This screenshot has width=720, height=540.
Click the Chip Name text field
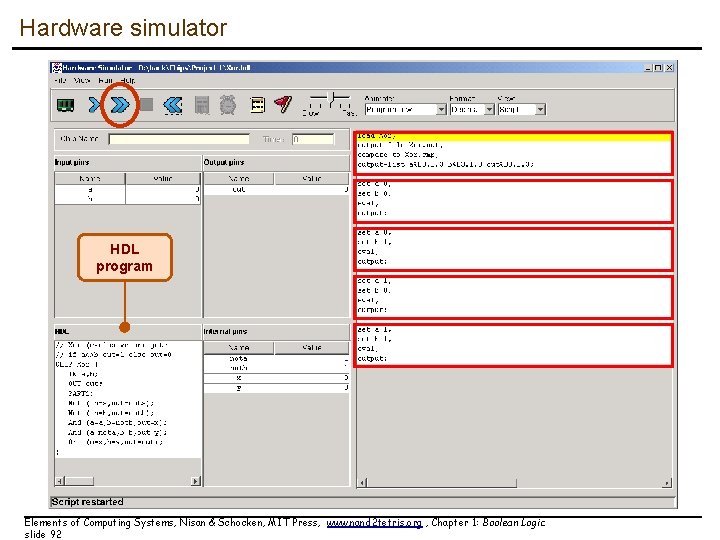pyautogui.click(x=179, y=139)
